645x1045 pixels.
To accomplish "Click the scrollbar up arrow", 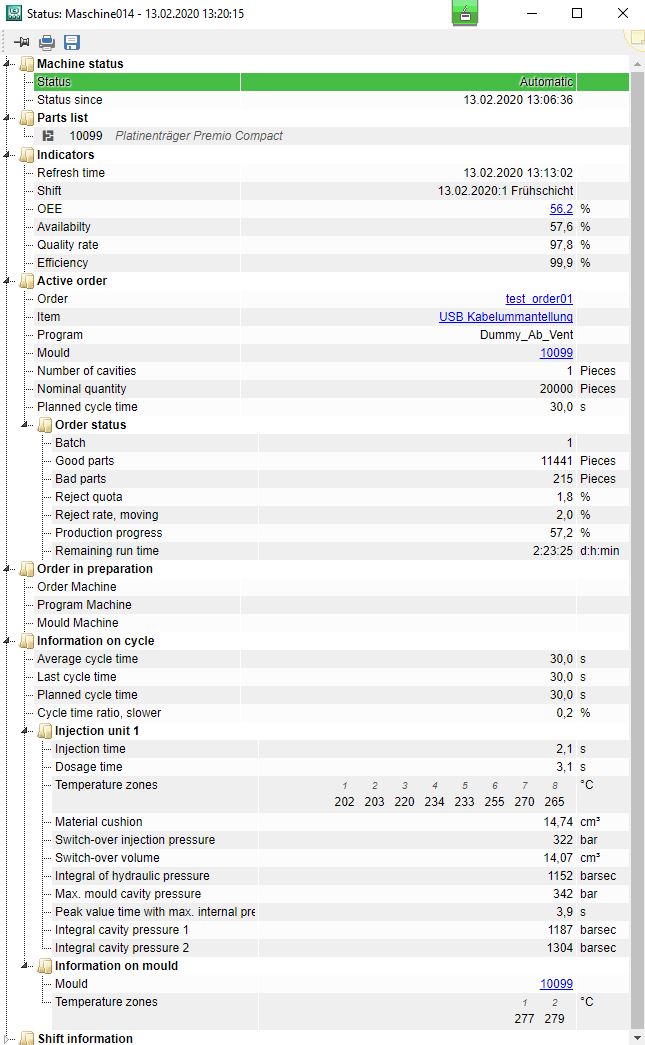I will (637, 65).
